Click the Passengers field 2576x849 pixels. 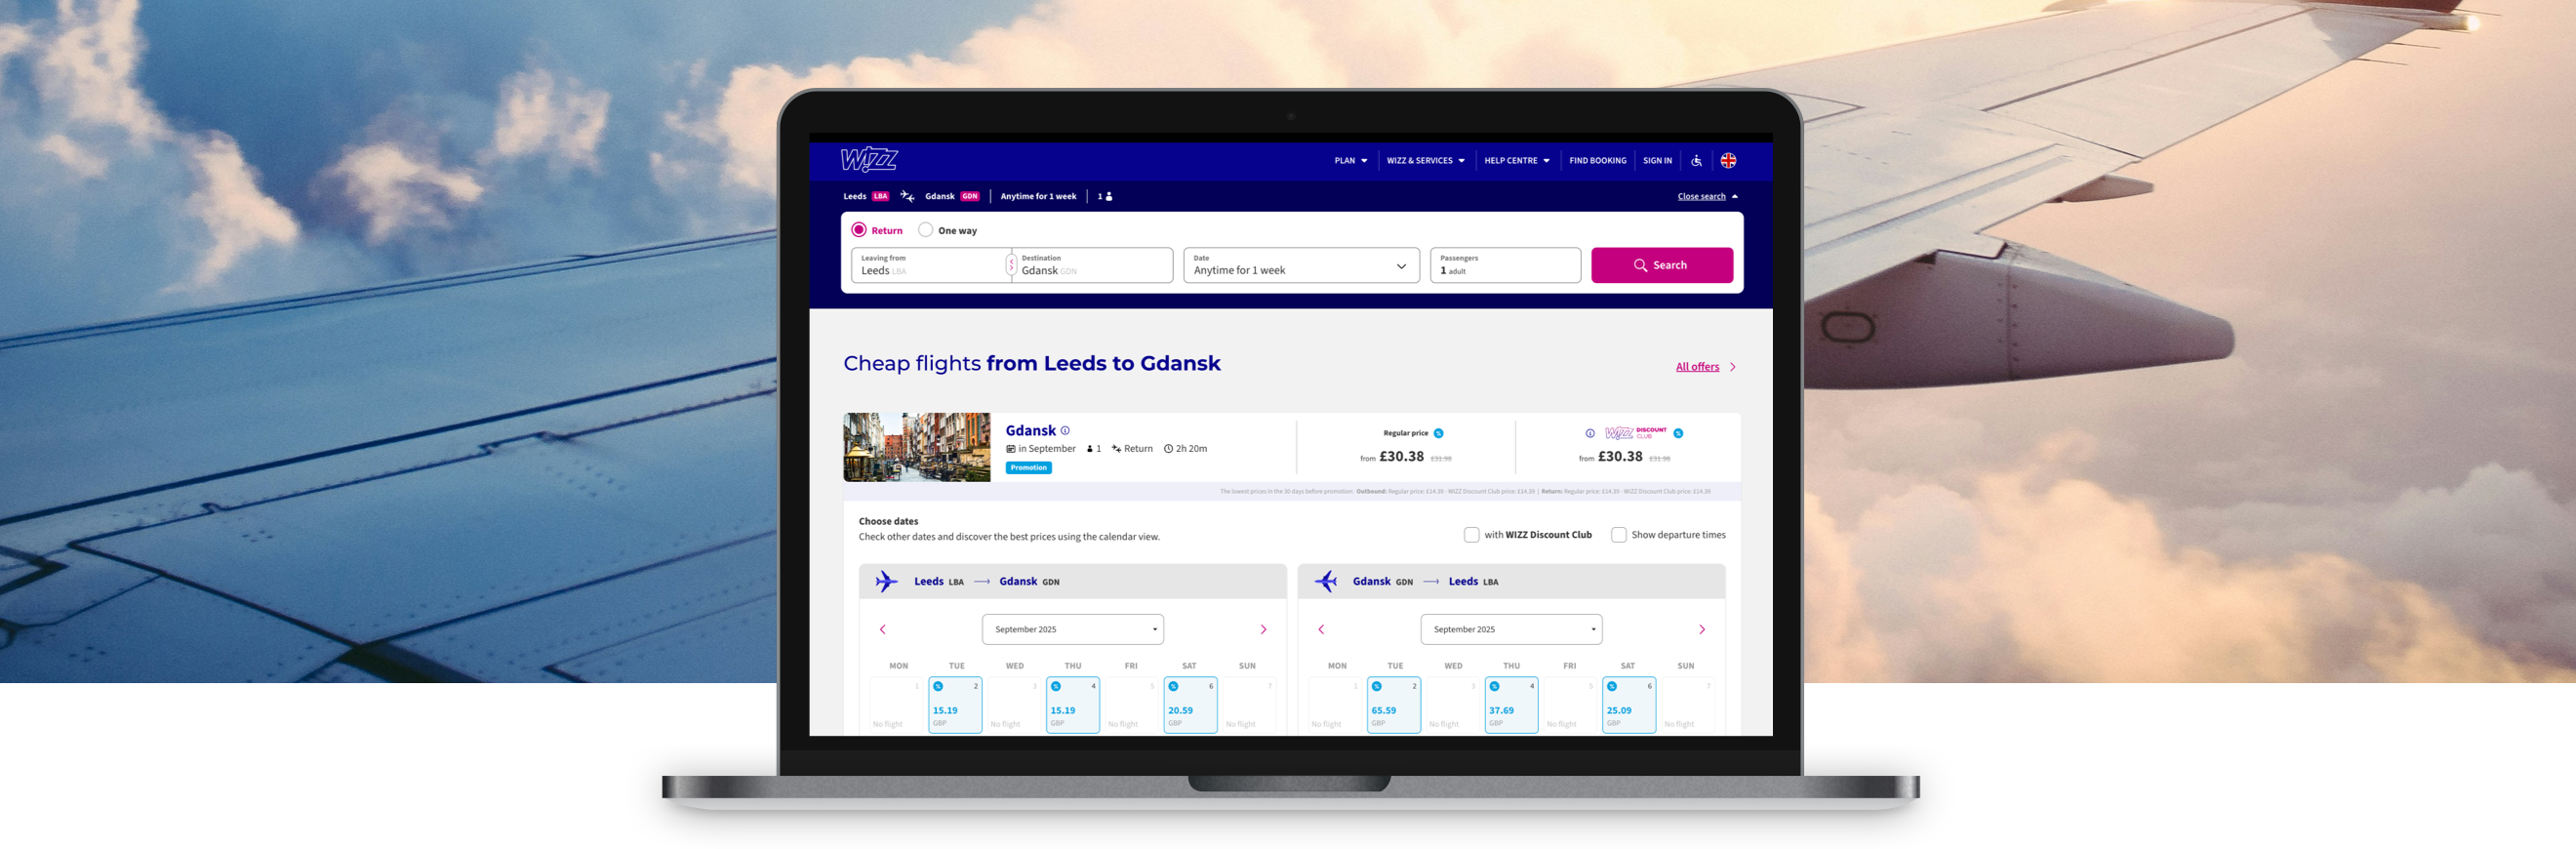click(x=1504, y=266)
